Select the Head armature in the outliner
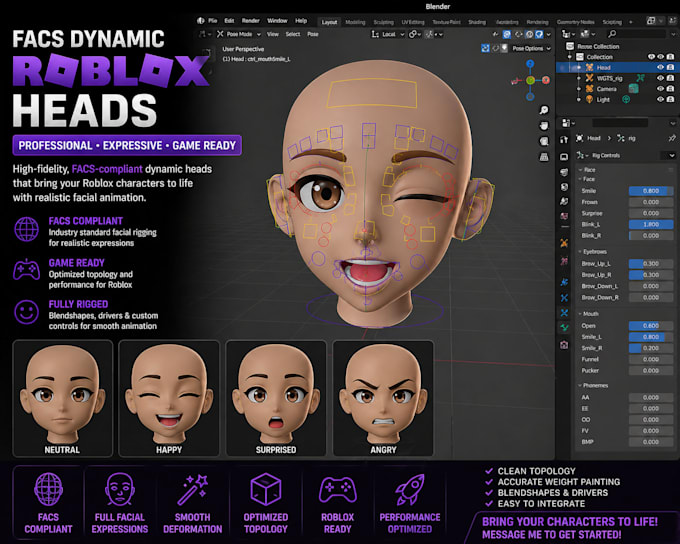This screenshot has height=544, width=680. pos(603,68)
